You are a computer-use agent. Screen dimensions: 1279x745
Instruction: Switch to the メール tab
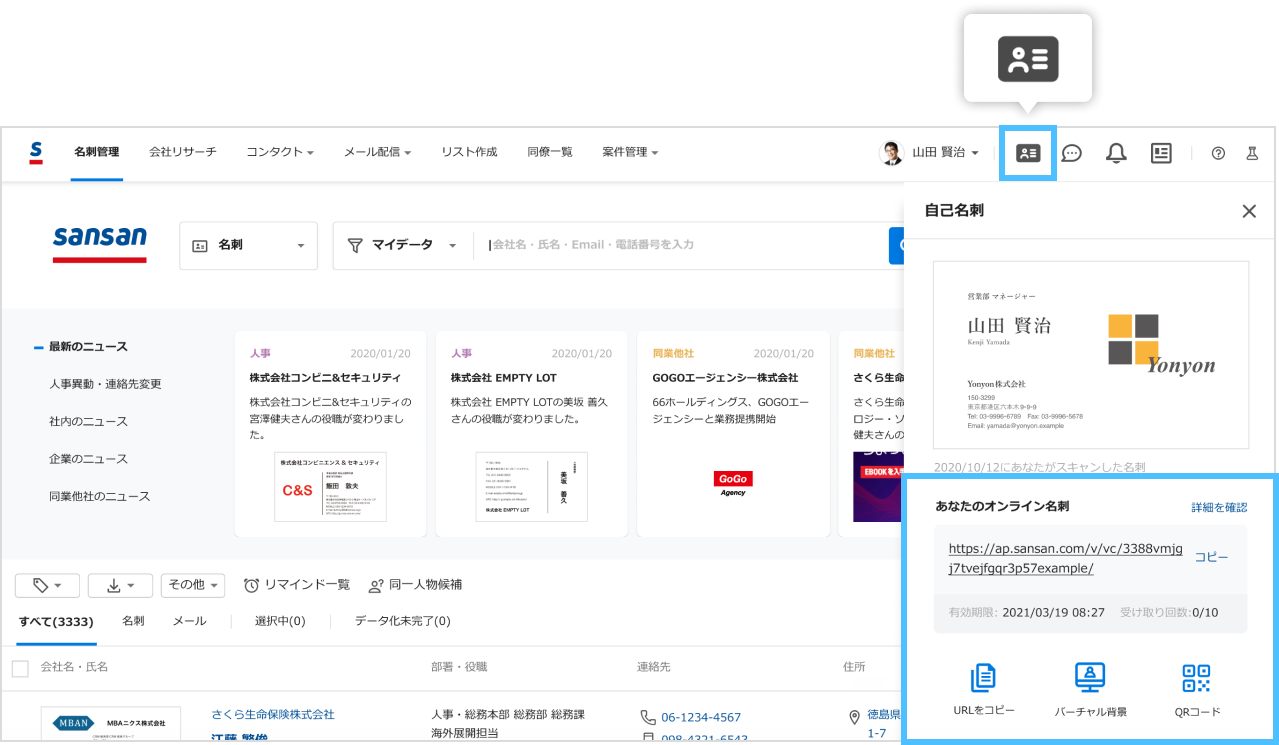189,621
